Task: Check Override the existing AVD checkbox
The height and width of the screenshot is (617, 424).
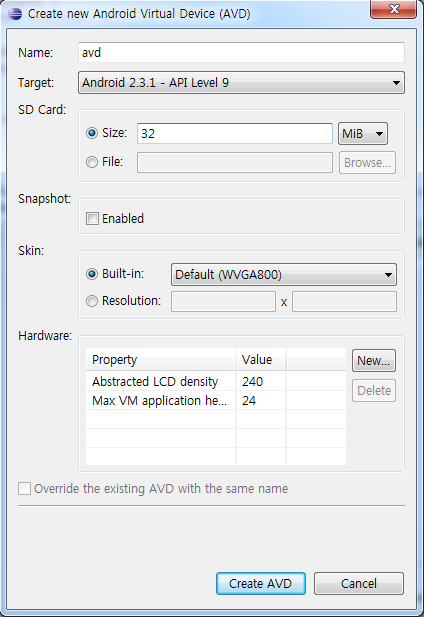Action: point(24,489)
